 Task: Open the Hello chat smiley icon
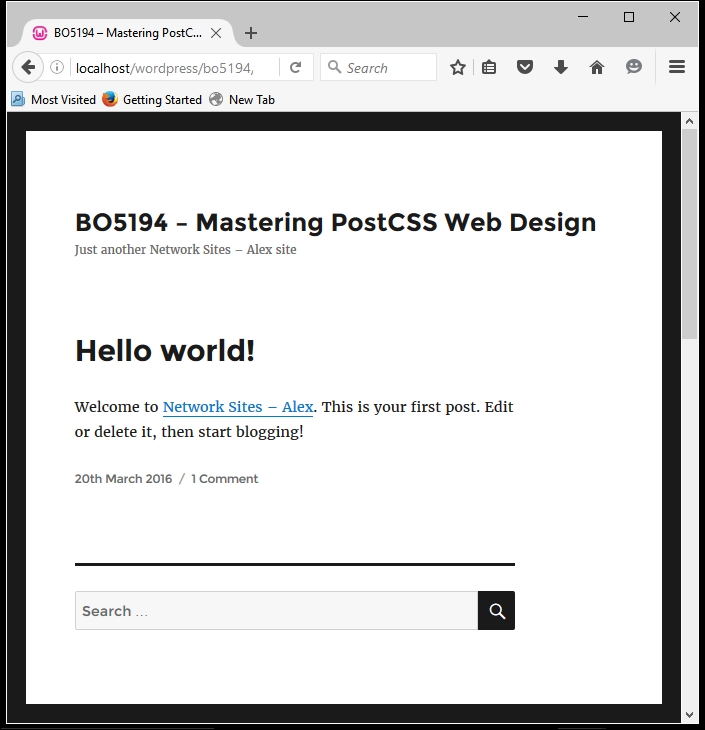tap(633, 68)
